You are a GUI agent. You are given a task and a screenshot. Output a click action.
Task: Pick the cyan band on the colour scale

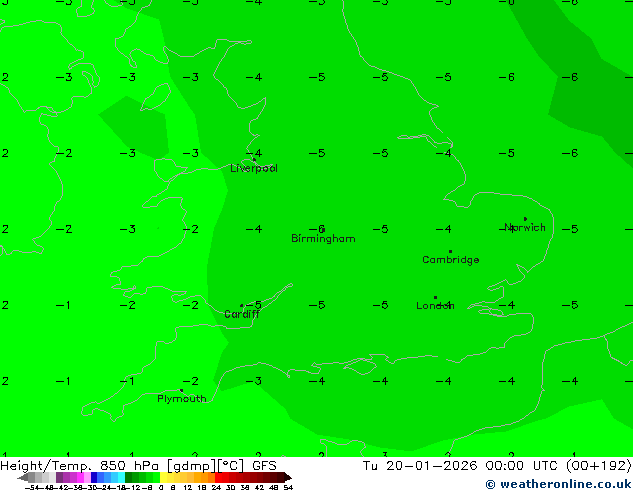121,477
